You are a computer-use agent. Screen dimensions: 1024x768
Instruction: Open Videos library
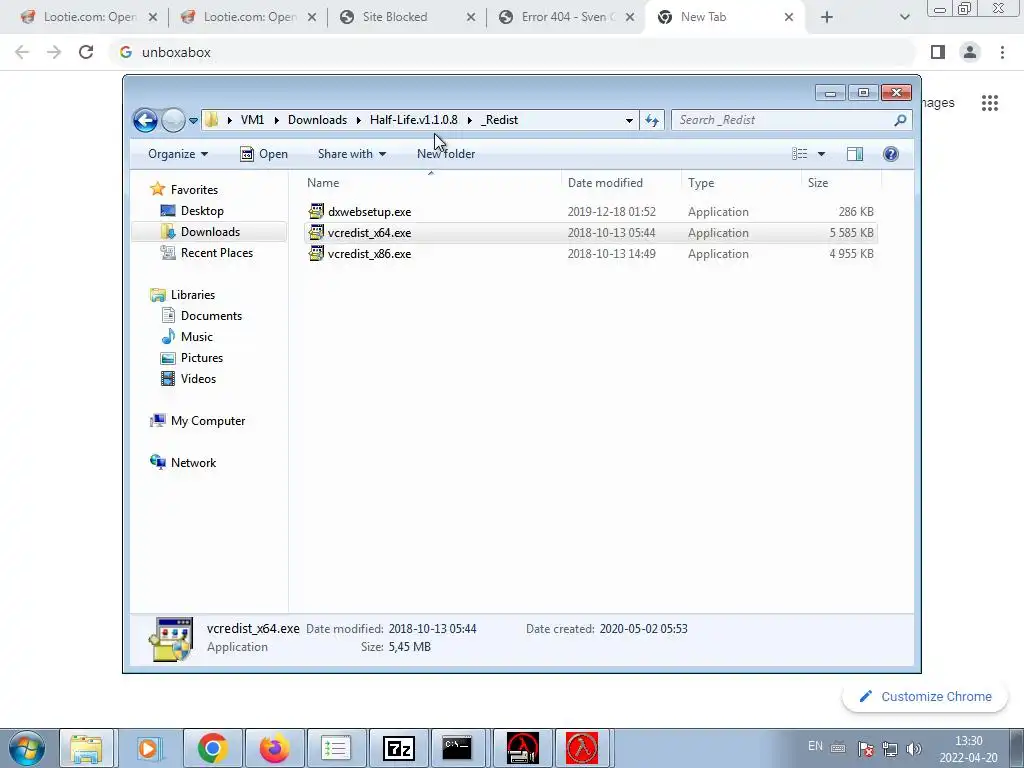click(x=198, y=379)
